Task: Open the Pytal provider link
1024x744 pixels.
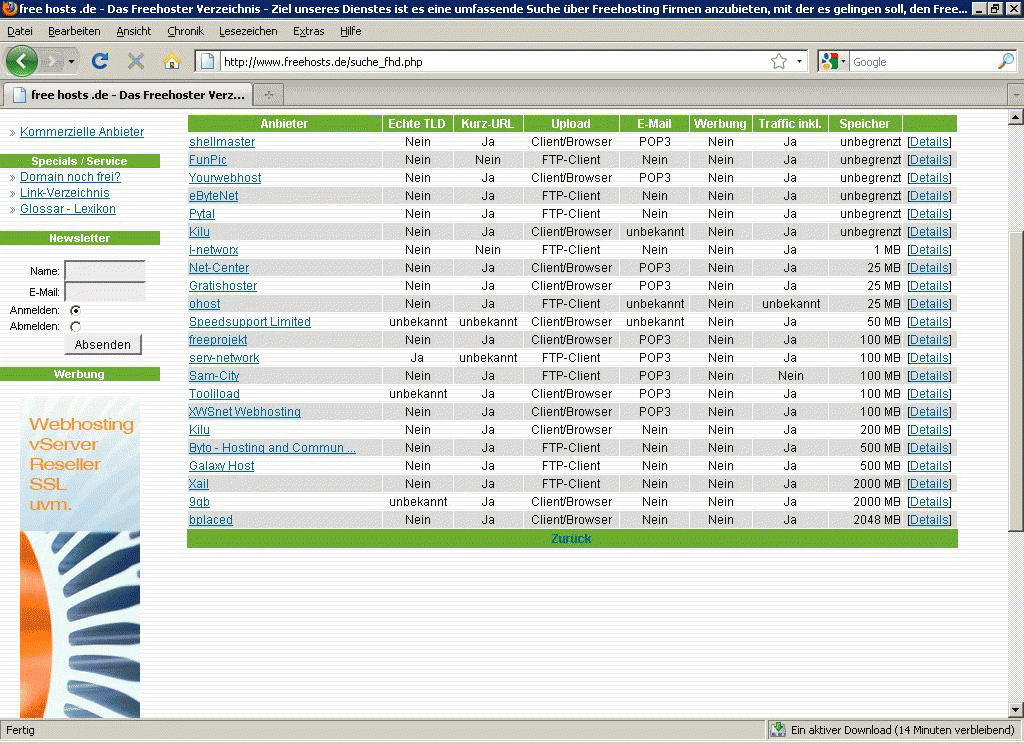Action: tap(202, 214)
